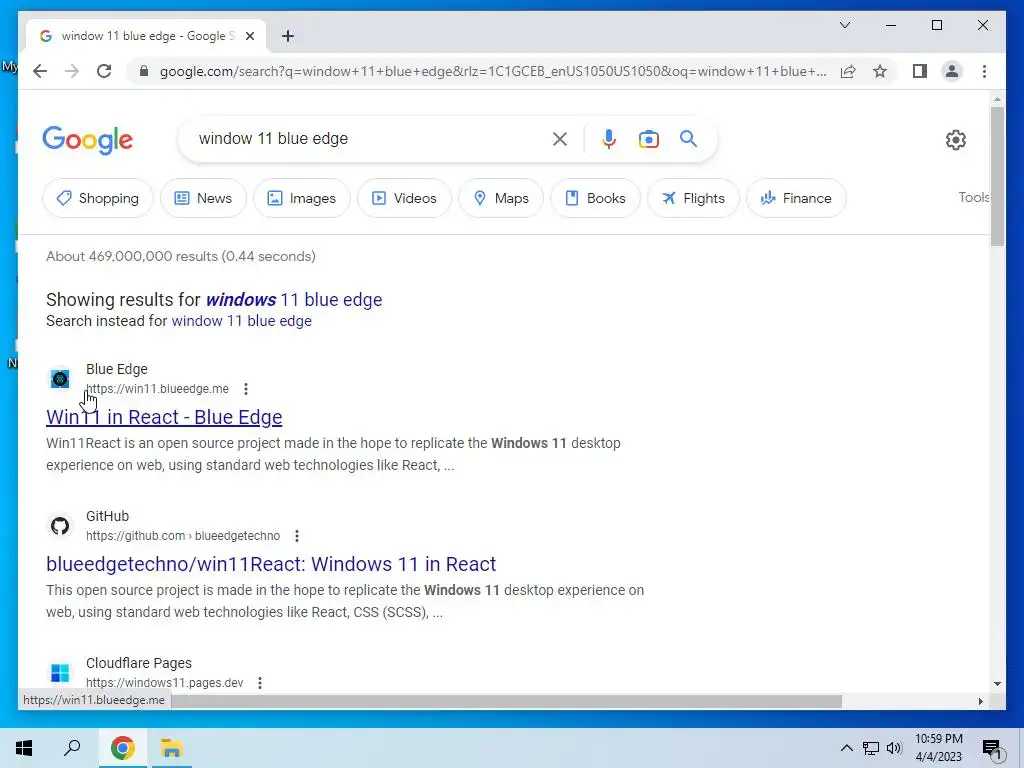Open Chrome side panel
Image resolution: width=1024 pixels, height=768 pixels.
[x=920, y=71]
